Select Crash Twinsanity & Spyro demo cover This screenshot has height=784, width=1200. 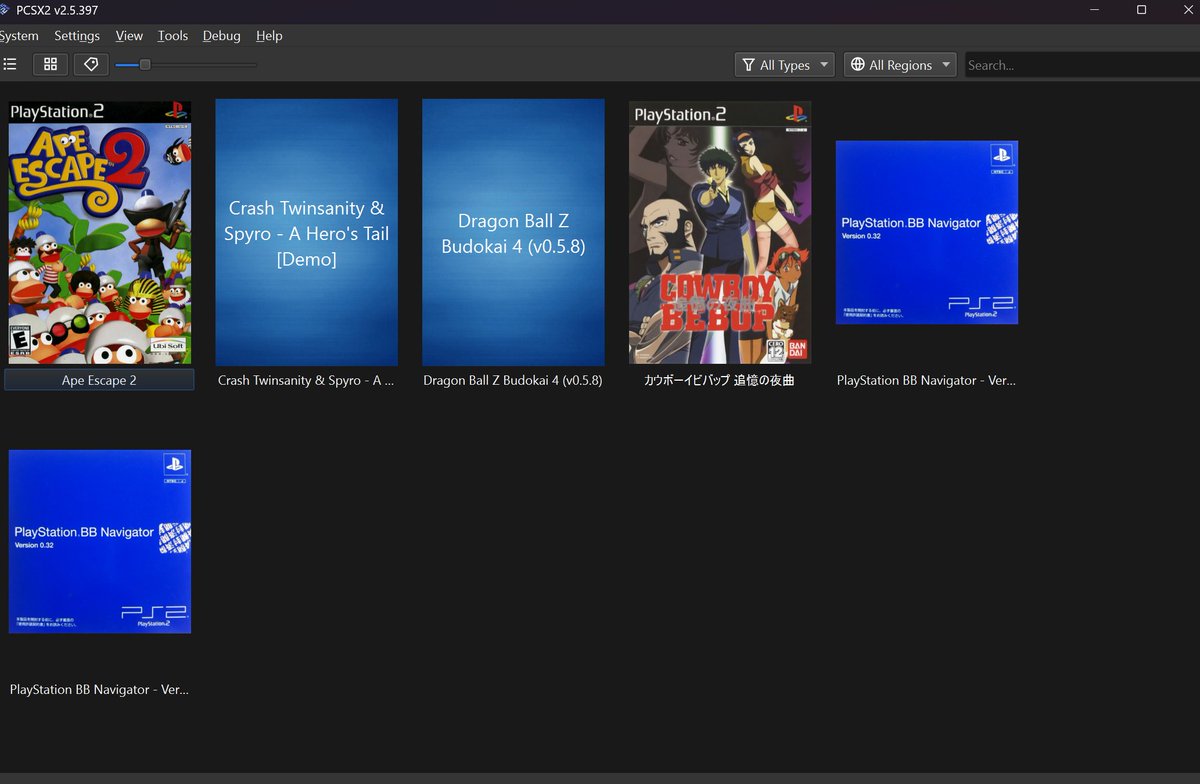click(307, 232)
